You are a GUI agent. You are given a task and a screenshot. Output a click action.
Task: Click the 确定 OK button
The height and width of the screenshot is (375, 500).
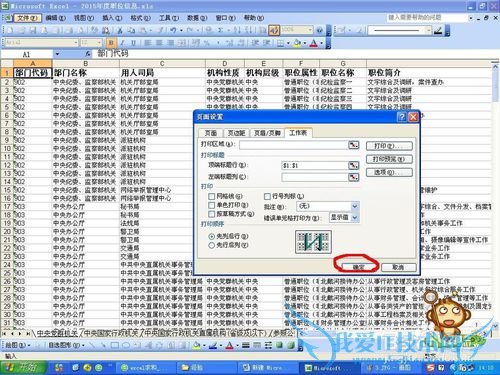tap(358, 267)
